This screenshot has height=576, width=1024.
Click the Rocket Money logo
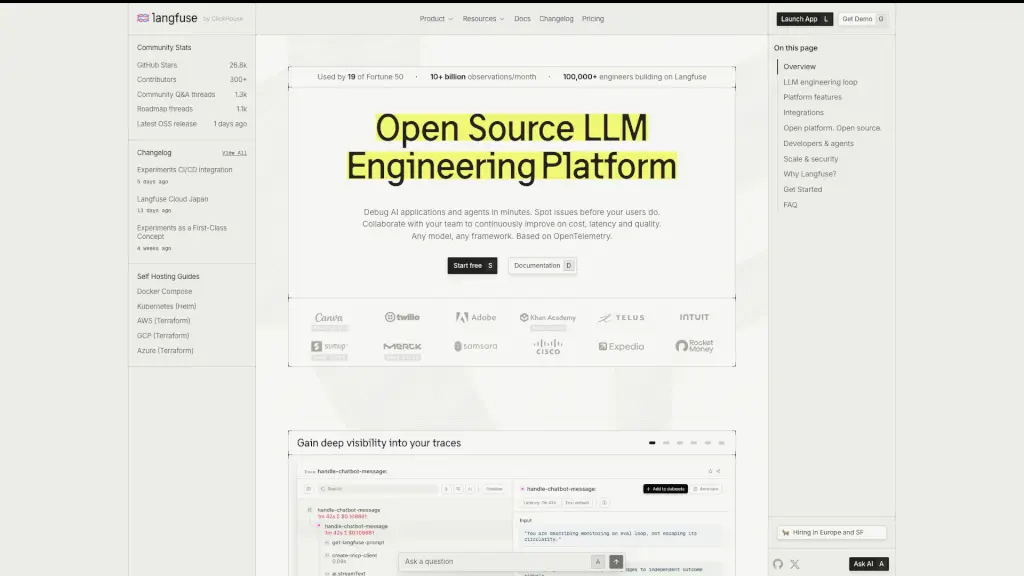(694, 345)
